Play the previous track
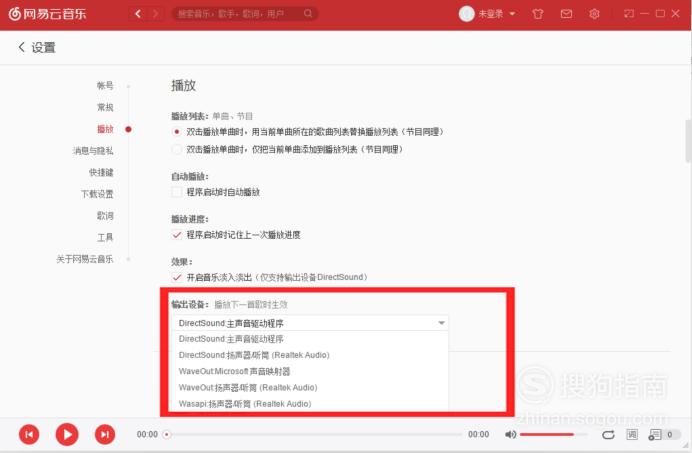 coord(29,434)
